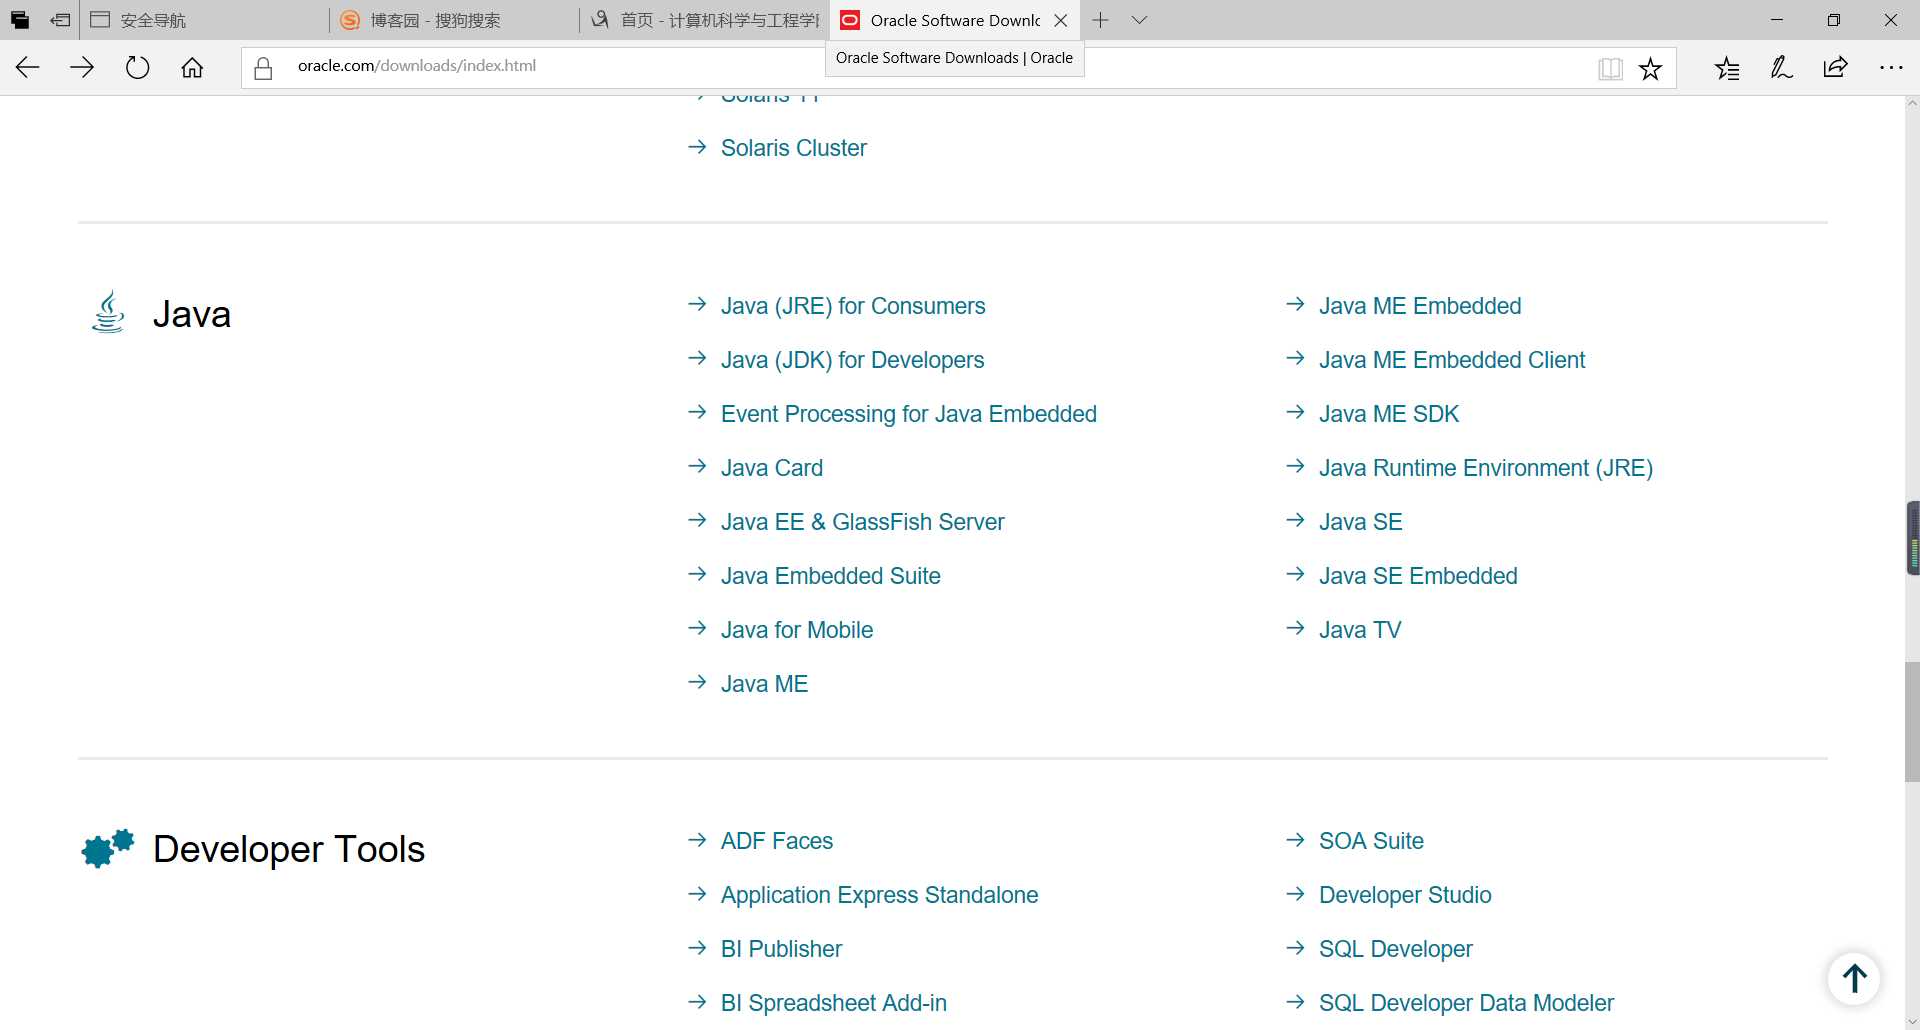
Task: Open the Java TV link
Action: [1359, 630]
